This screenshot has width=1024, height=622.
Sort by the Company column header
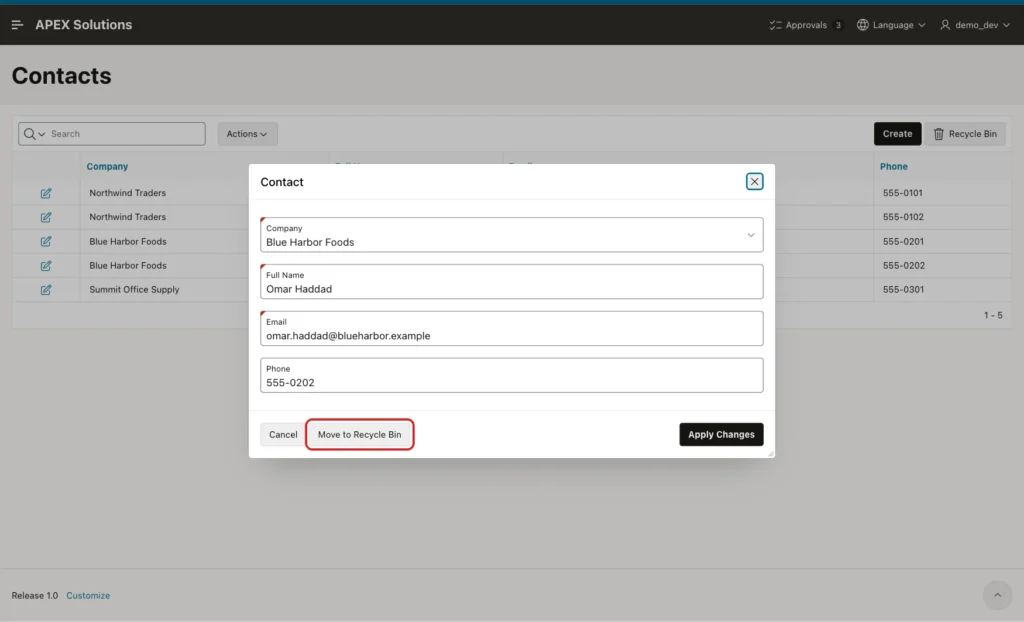coord(107,167)
